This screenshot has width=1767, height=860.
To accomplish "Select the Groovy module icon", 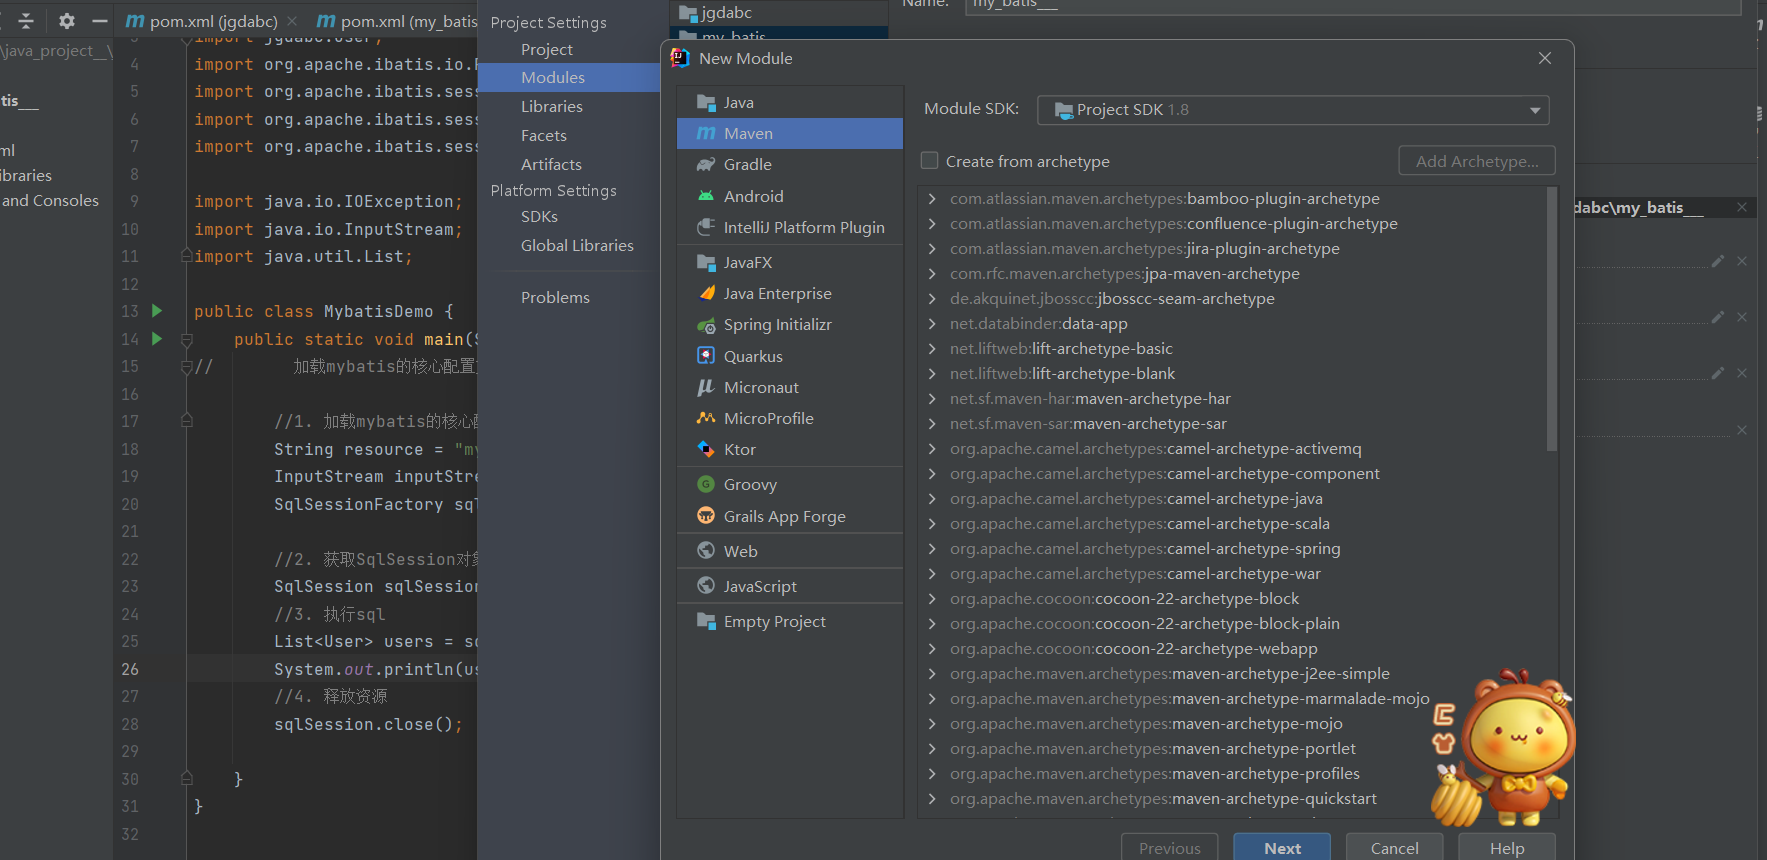I will [x=706, y=484].
